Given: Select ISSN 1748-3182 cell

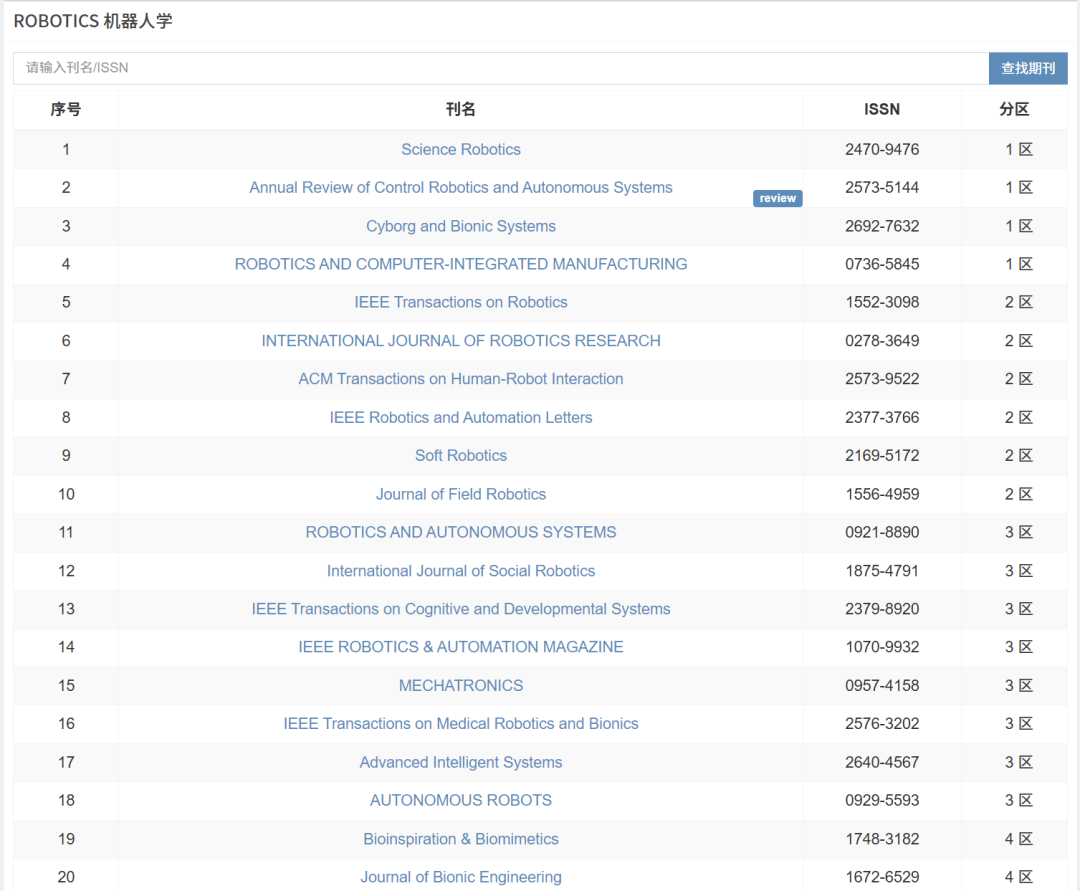Looking at the screenshot, I should point(882,839).
